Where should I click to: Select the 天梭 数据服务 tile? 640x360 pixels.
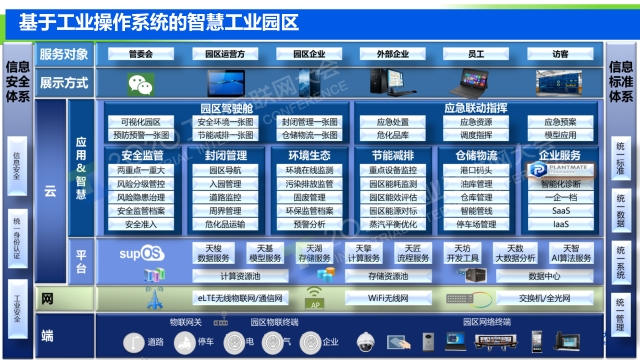(x=213, y=253)
